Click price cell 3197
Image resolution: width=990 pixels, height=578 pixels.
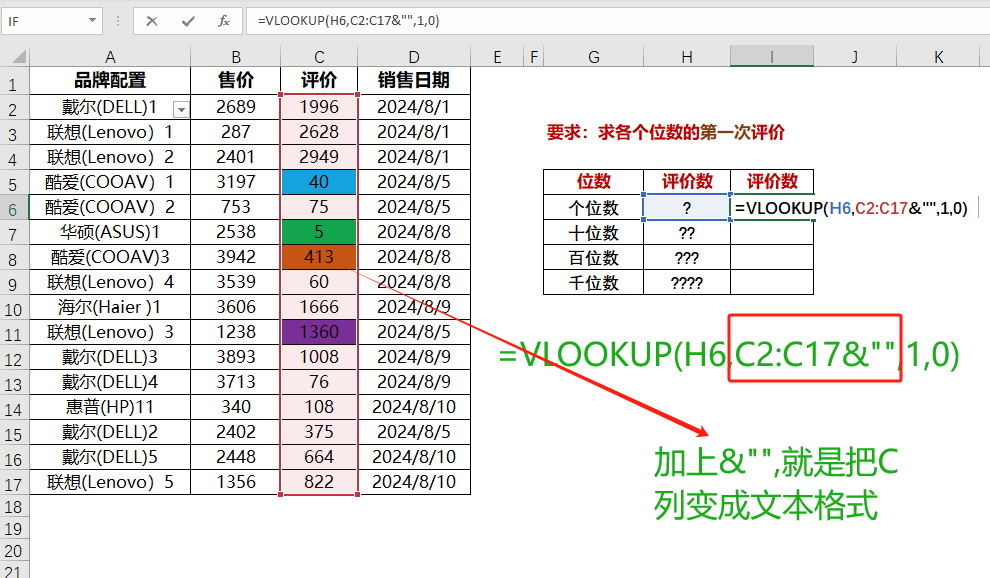pos(236,182)
